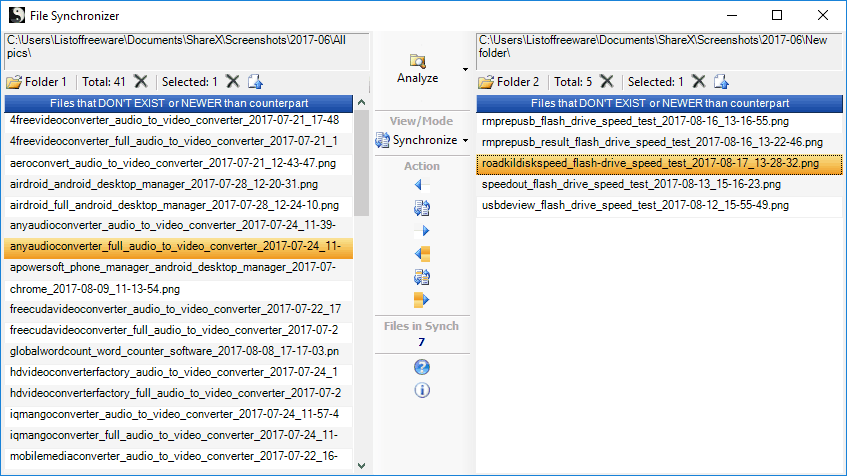Click the blue left arrow copy action

[x=421, y=185]
